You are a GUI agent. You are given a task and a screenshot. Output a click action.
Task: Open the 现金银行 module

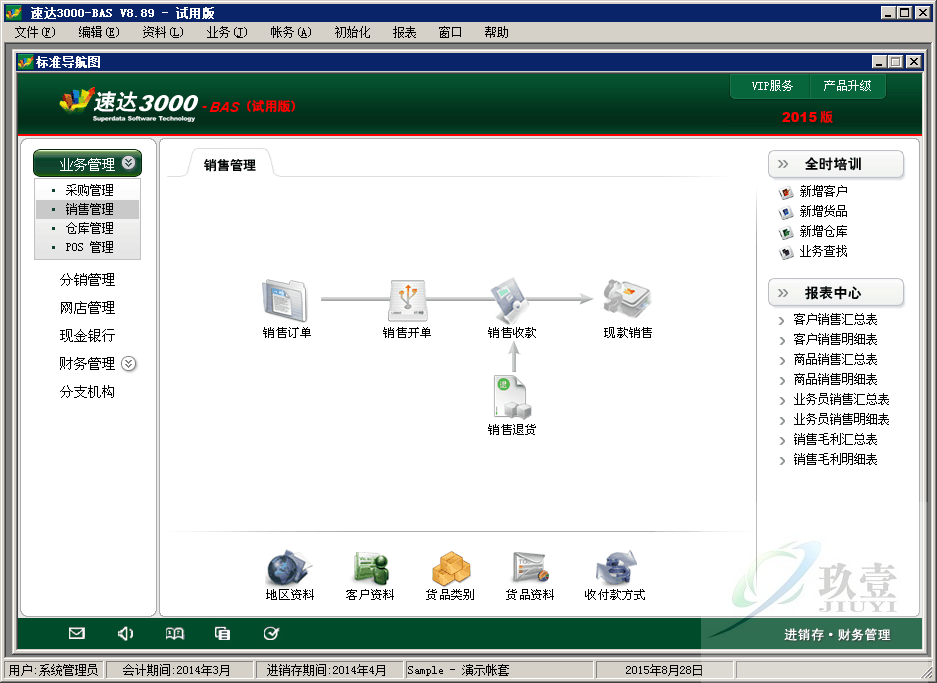coord(87,335)
